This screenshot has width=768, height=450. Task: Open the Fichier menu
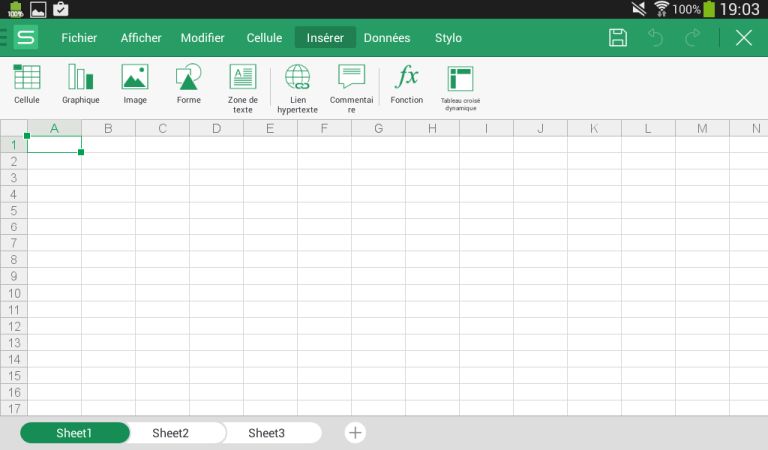79,38
